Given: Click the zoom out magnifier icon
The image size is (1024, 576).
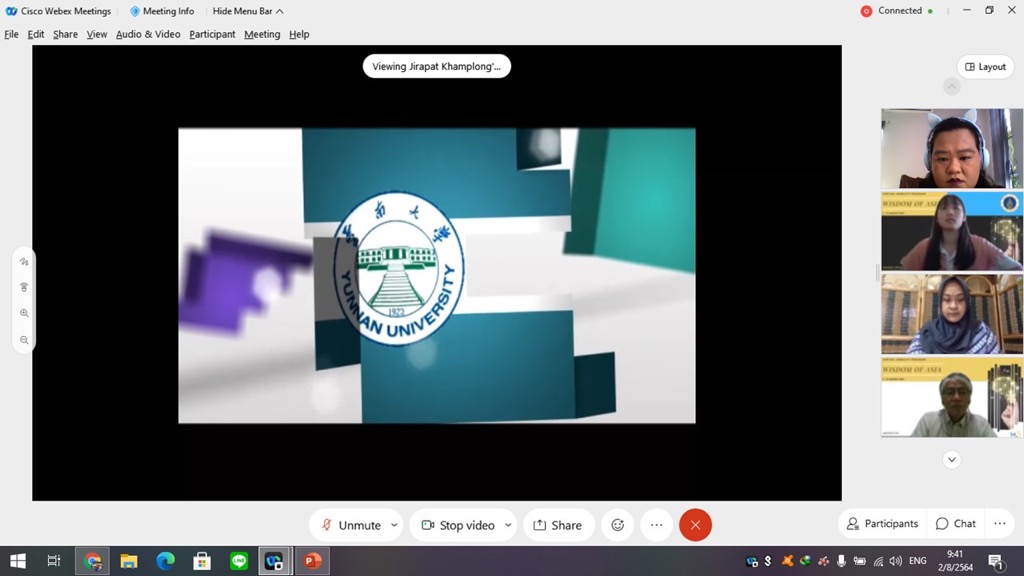Looking at the screenshot, I should 24,340.
